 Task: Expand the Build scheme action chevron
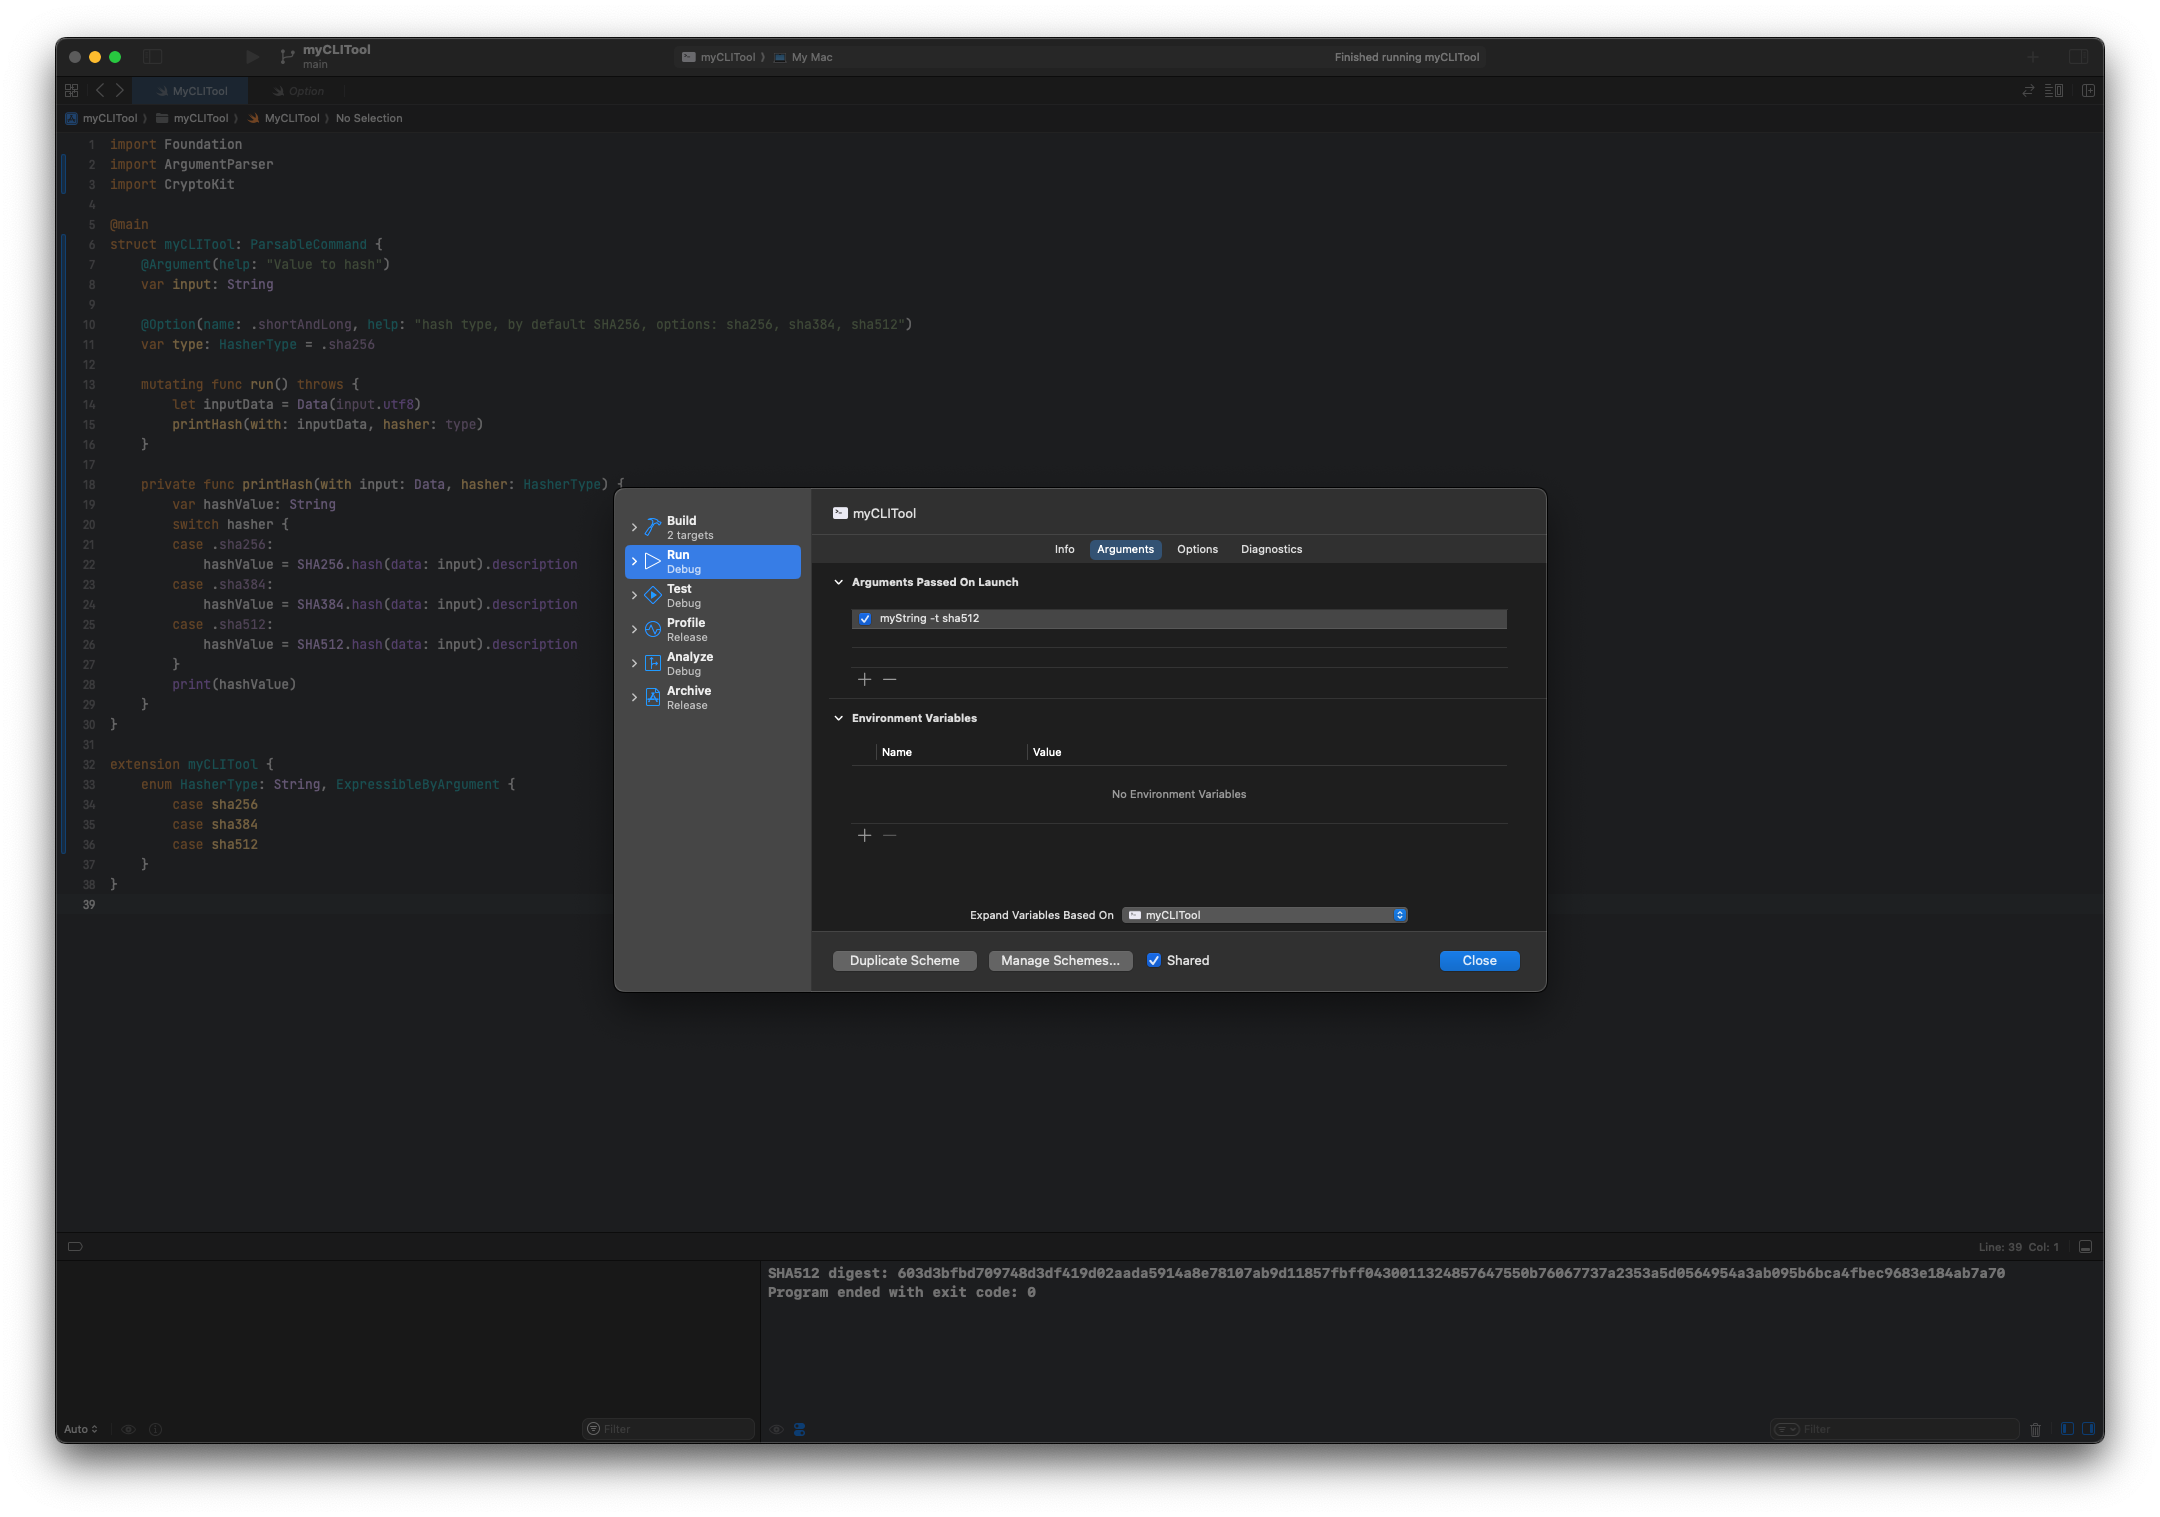click(x=634, y=527)
